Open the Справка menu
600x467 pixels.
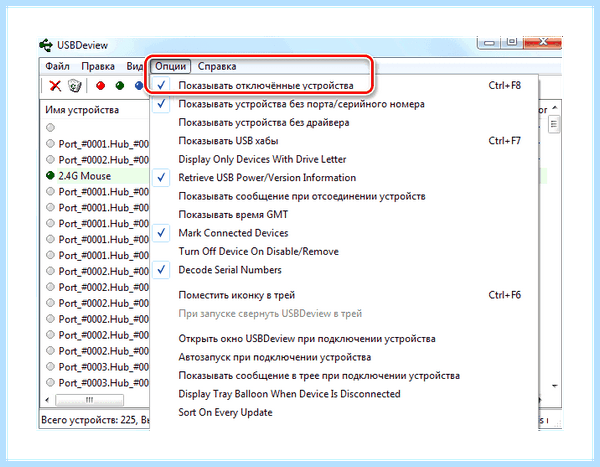click(217, 66)
